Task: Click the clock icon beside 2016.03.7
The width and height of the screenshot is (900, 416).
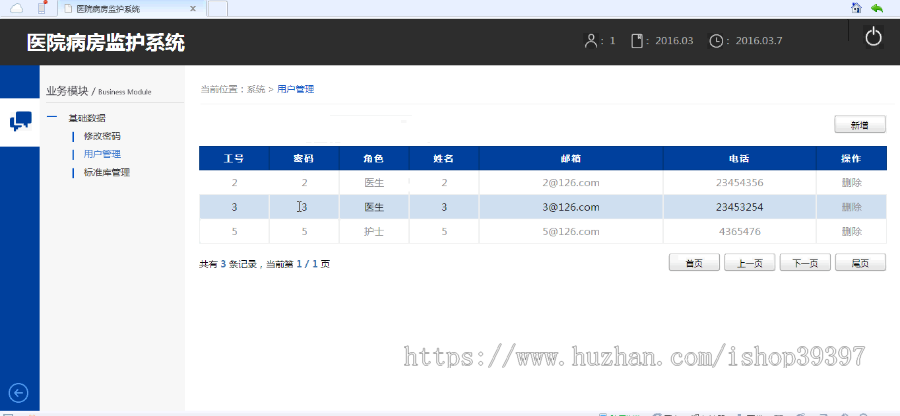Action: [x=716, y=41]
